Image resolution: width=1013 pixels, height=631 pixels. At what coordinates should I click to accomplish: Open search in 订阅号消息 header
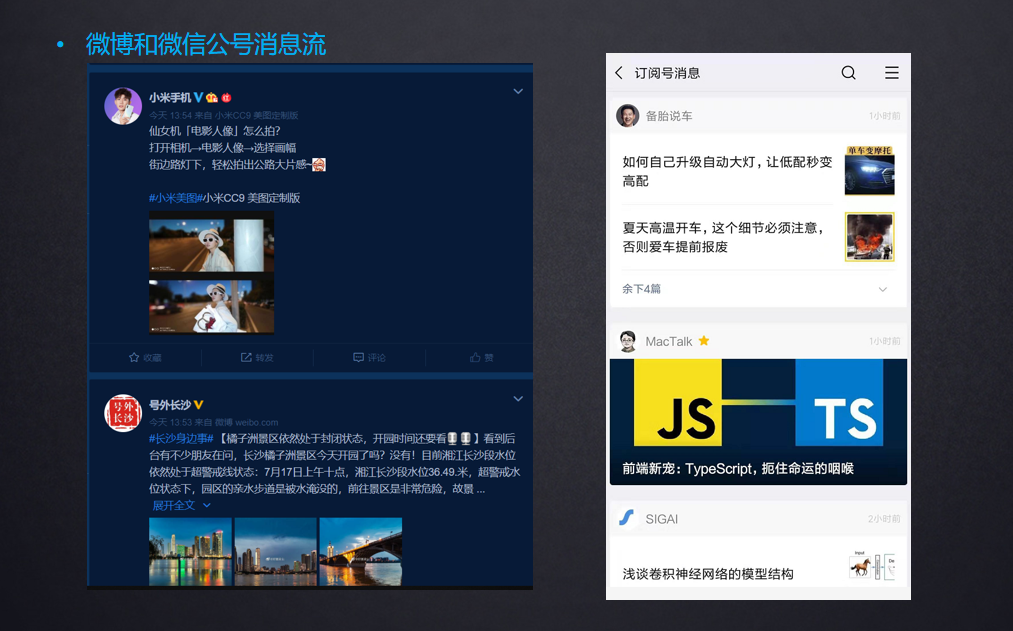click(x=848, y=73)
